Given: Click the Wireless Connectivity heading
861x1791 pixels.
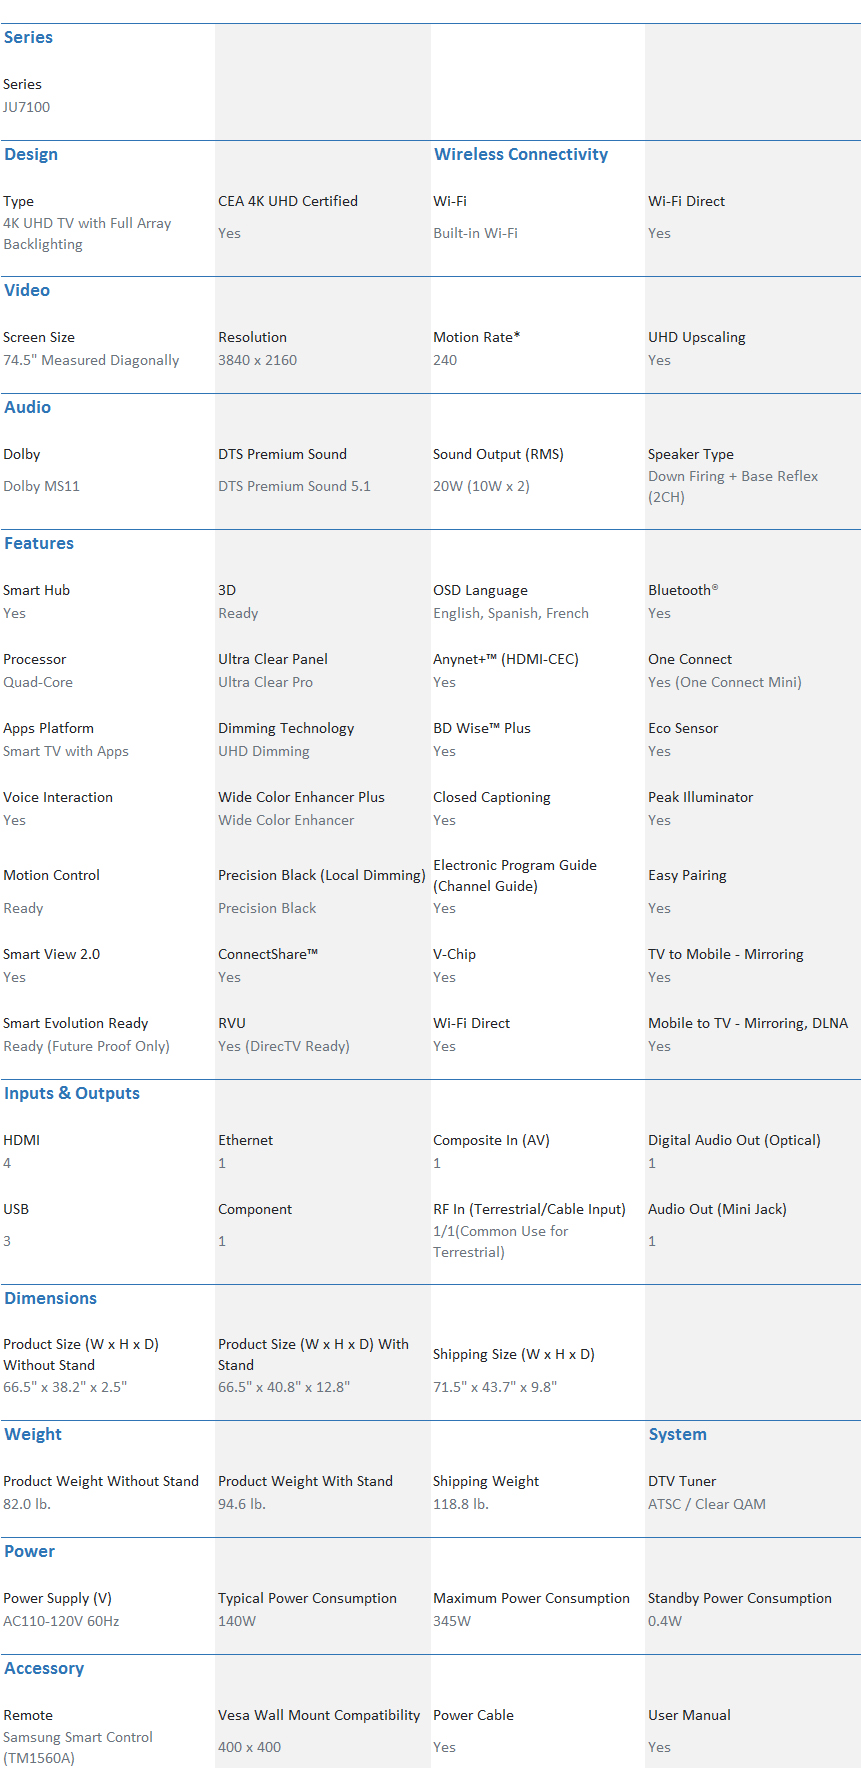Looking at the screenshot, I should tap(520, 155).
